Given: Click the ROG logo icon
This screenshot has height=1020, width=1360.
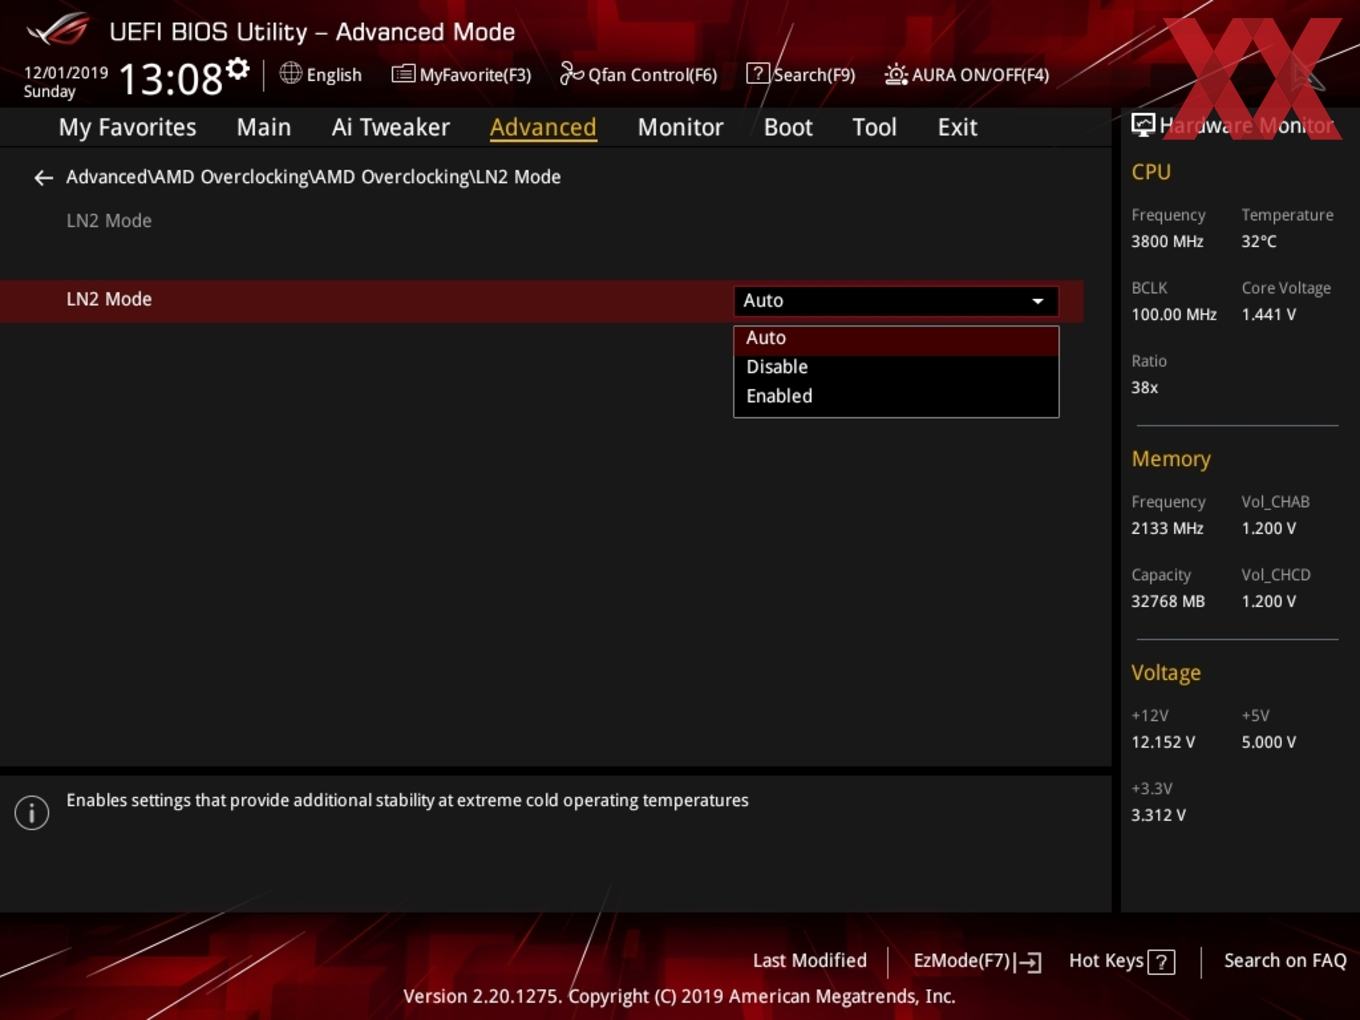Looking at the screenshot, I should pyautogui.click(x=57, y=30).
